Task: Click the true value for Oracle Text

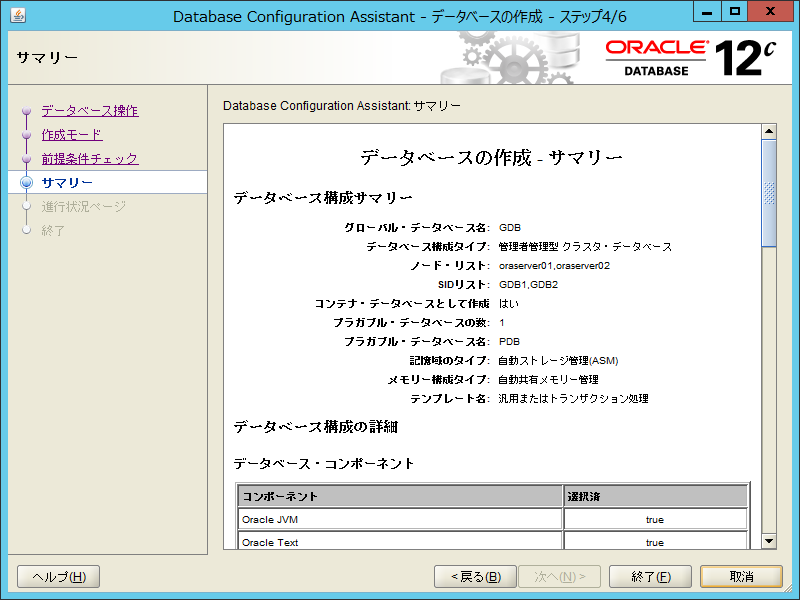Action: [x=656, y=541]
